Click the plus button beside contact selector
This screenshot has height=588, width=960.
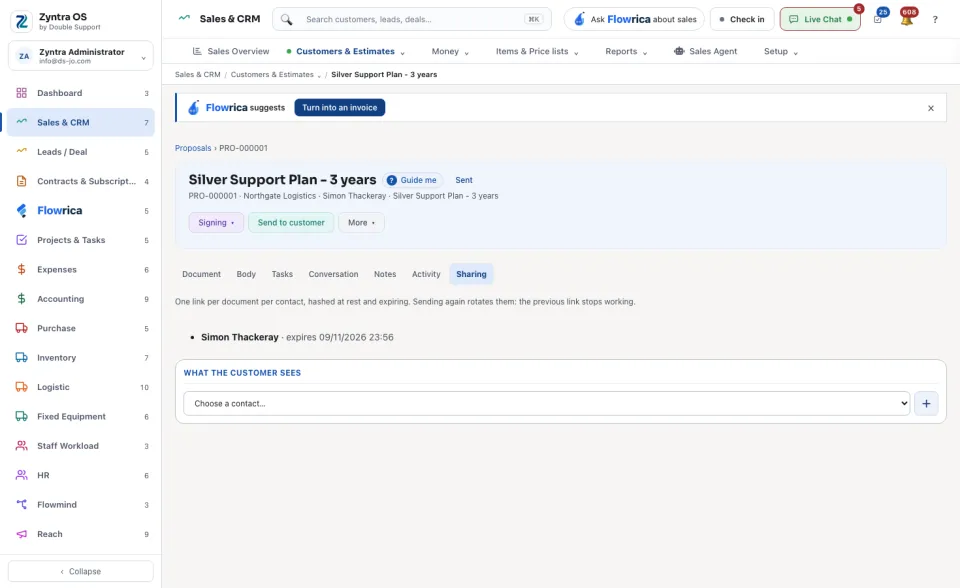click(x=926, y=404)
